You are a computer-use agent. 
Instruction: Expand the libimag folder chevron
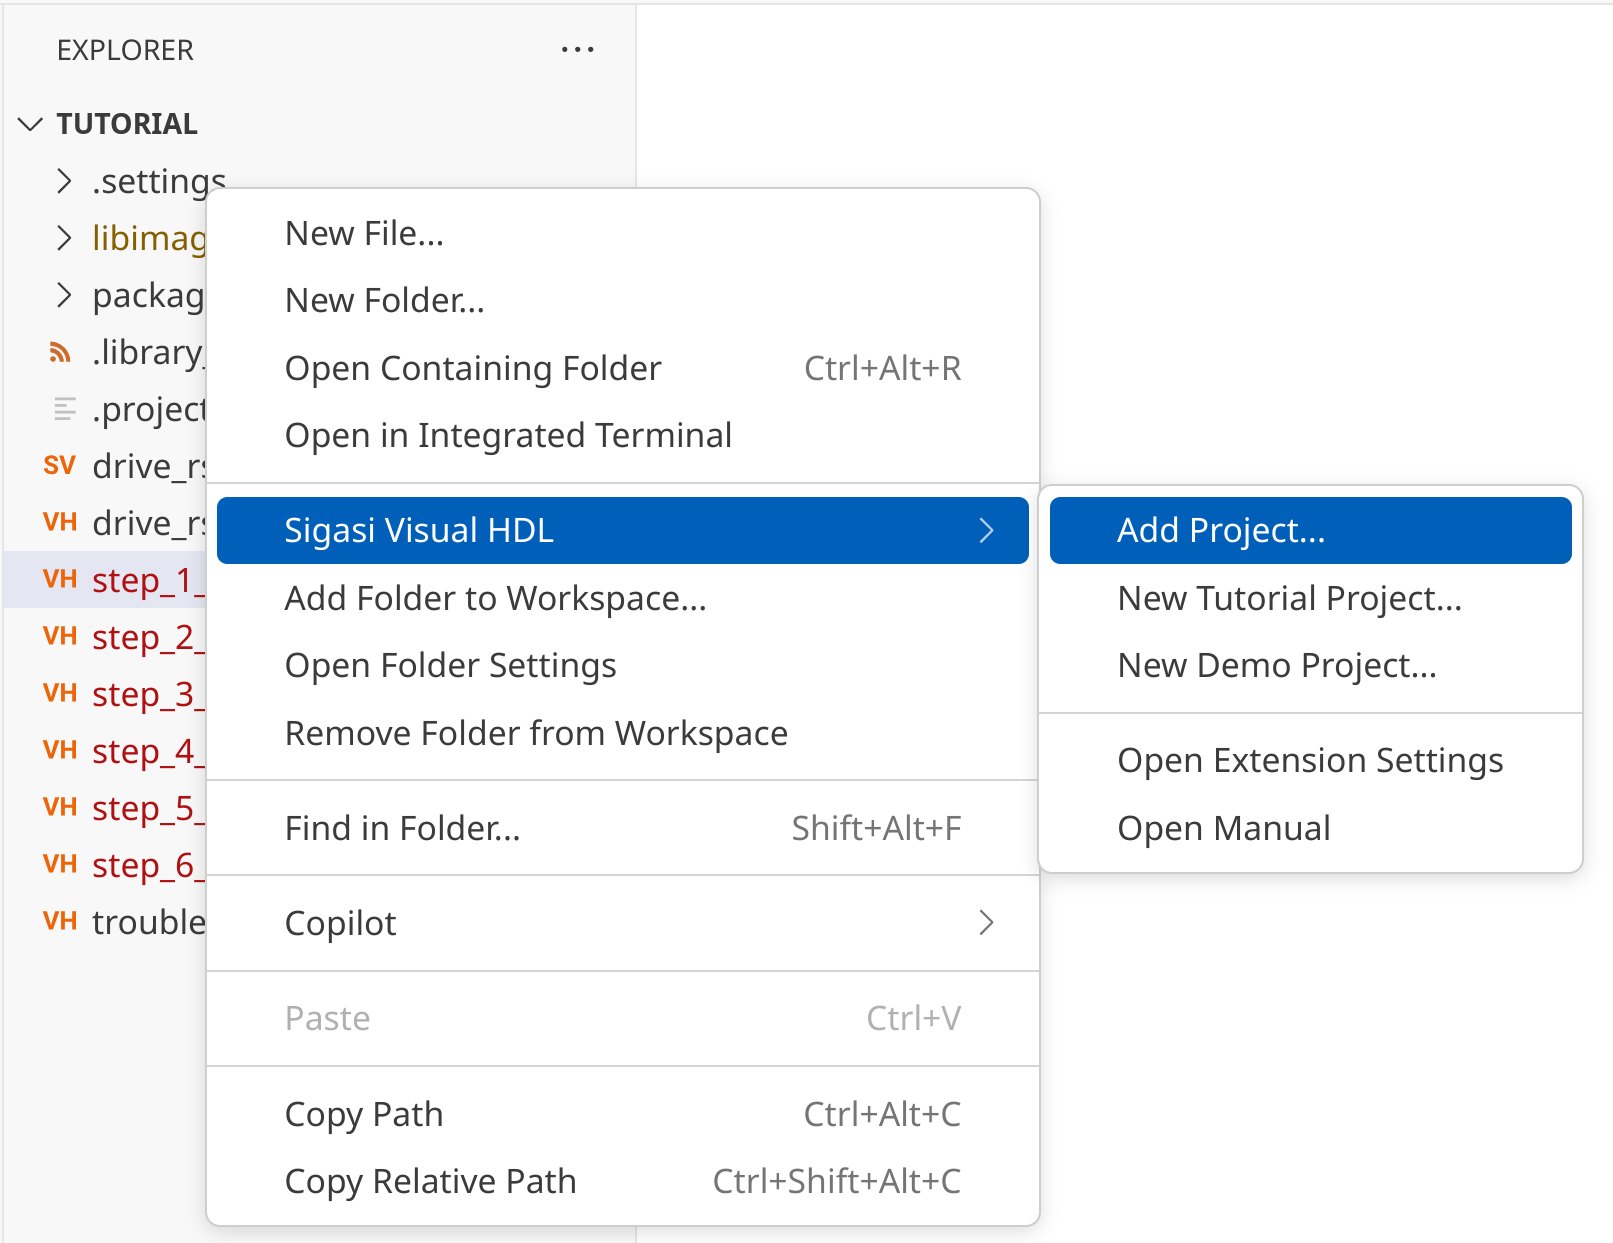click(x=65, y=238)
